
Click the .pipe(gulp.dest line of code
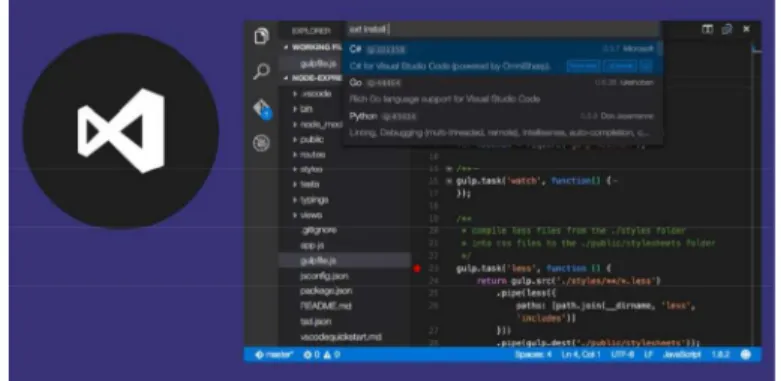[598, 343]
